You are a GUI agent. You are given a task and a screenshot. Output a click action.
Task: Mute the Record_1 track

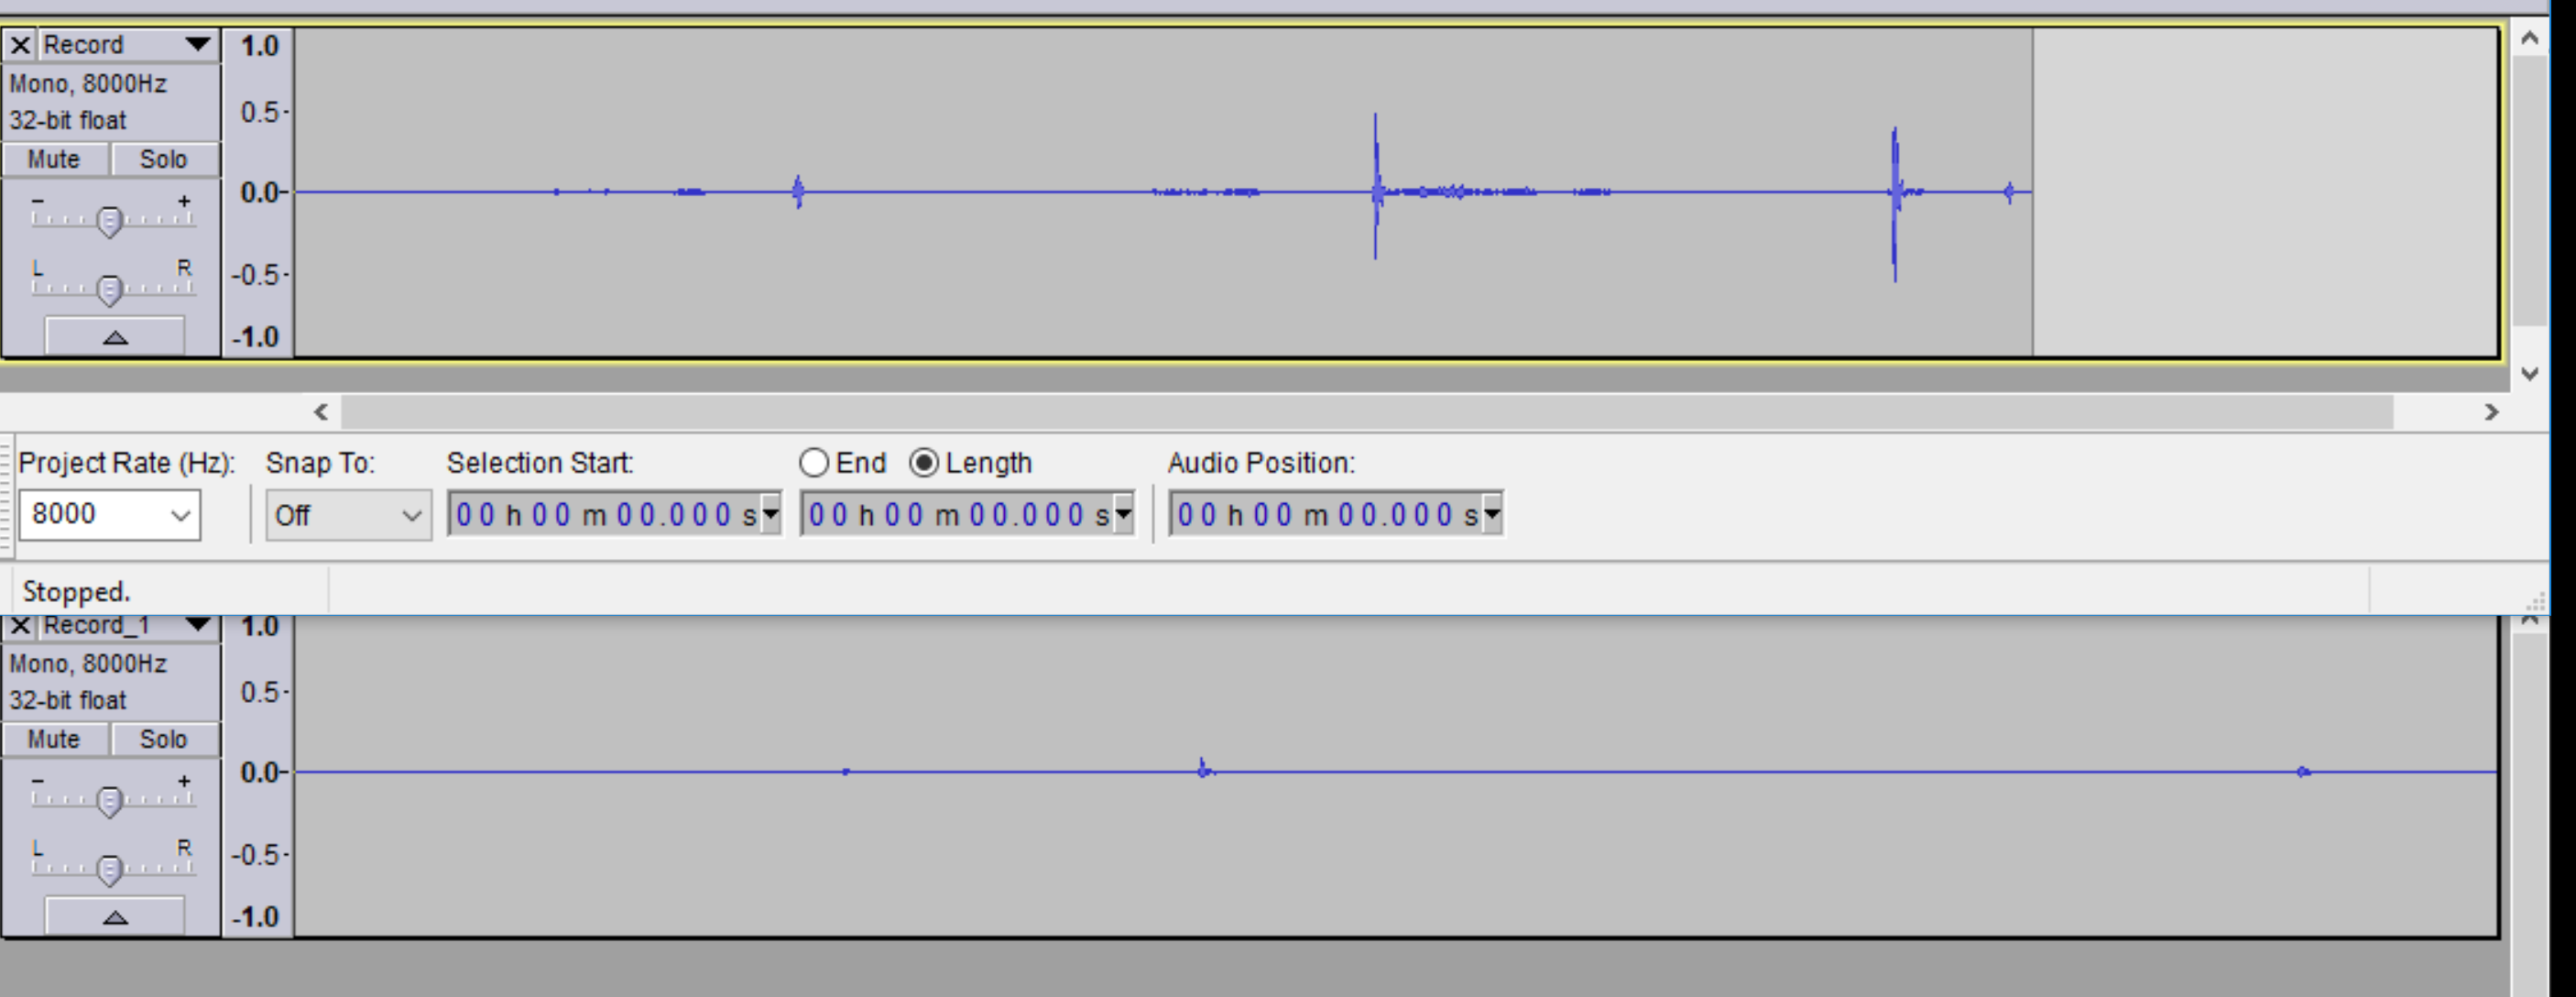[x=54, y=739]
